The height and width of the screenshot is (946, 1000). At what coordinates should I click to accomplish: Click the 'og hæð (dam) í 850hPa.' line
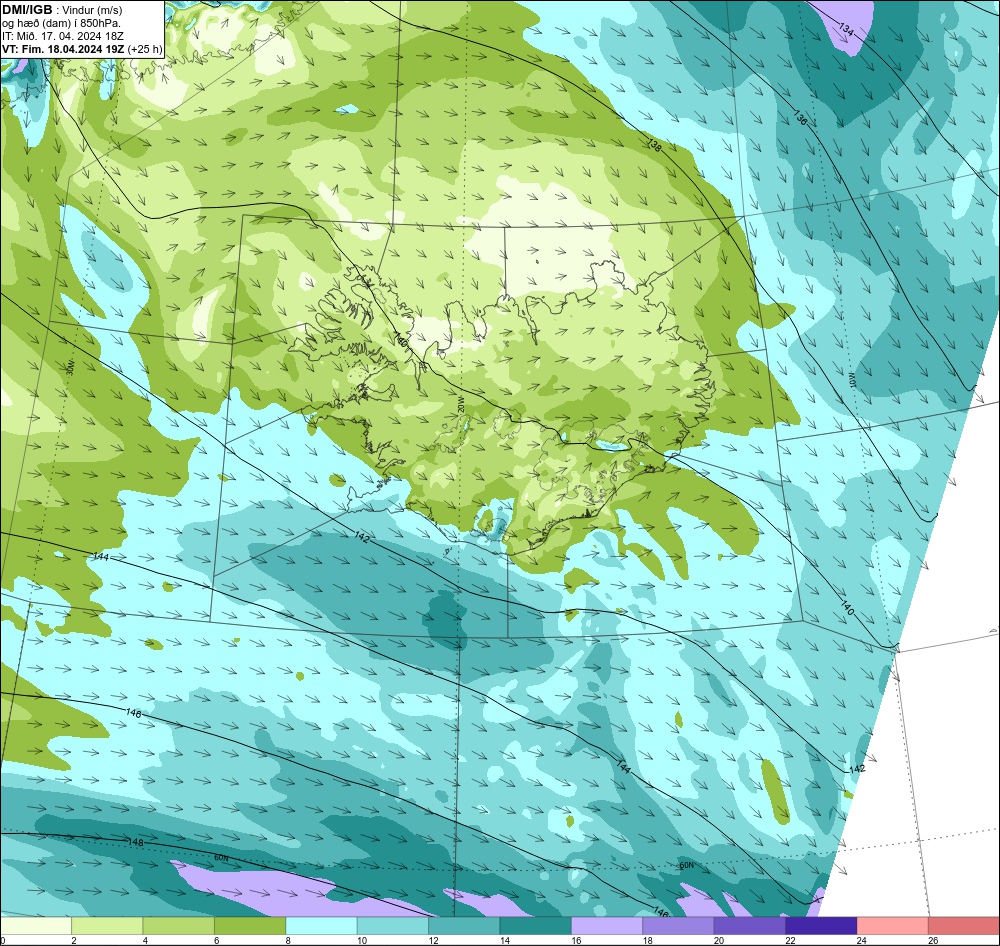61,23
